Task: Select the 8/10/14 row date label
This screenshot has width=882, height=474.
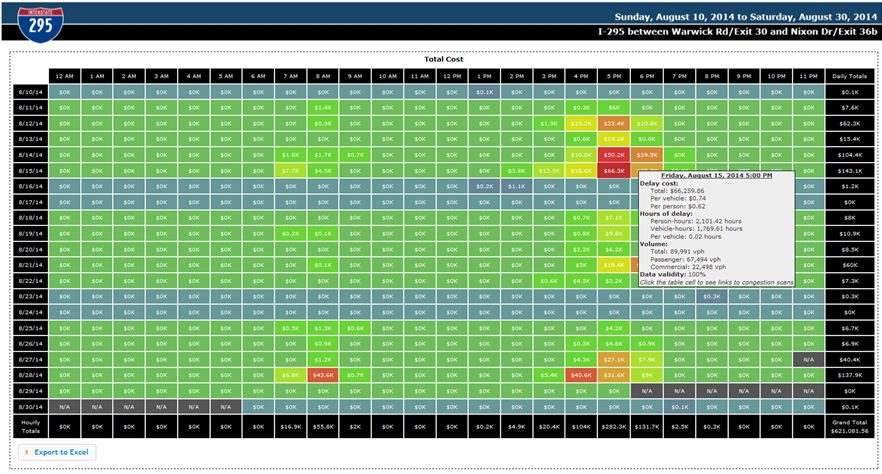Action: tap(29, 92)
